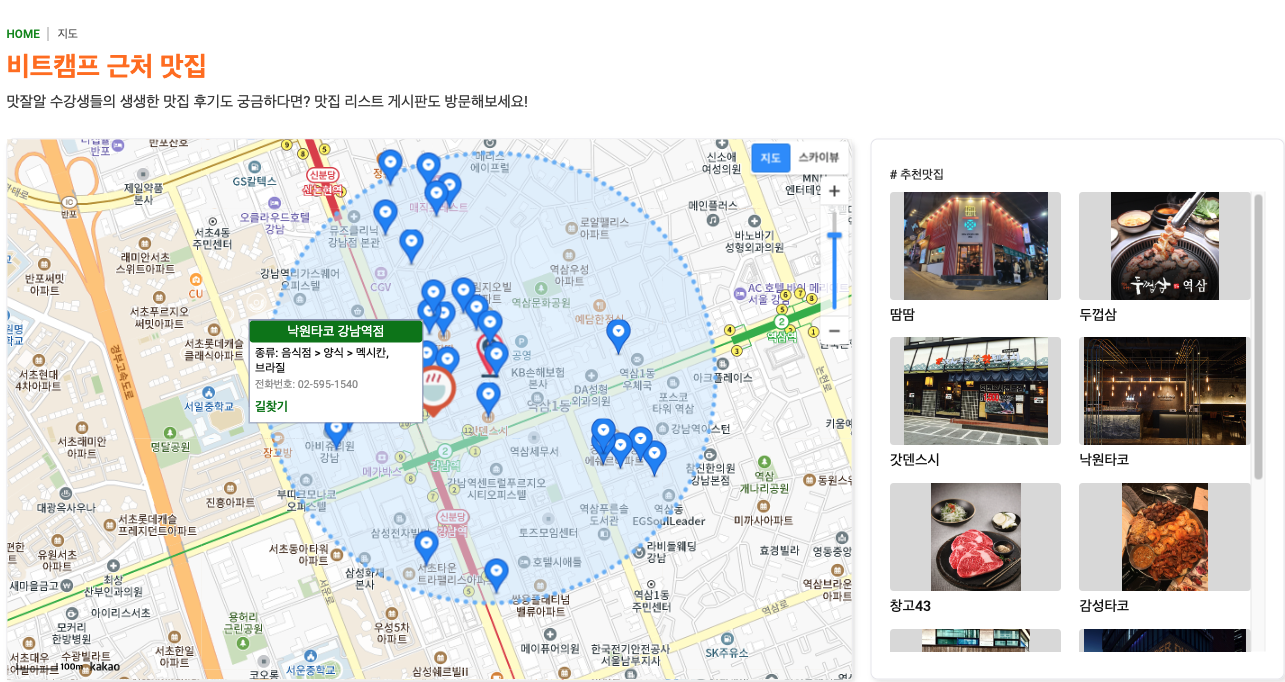Zoom out with the minus button
The width and height of the screenshot is (1285, 682).
pos(834,331)
